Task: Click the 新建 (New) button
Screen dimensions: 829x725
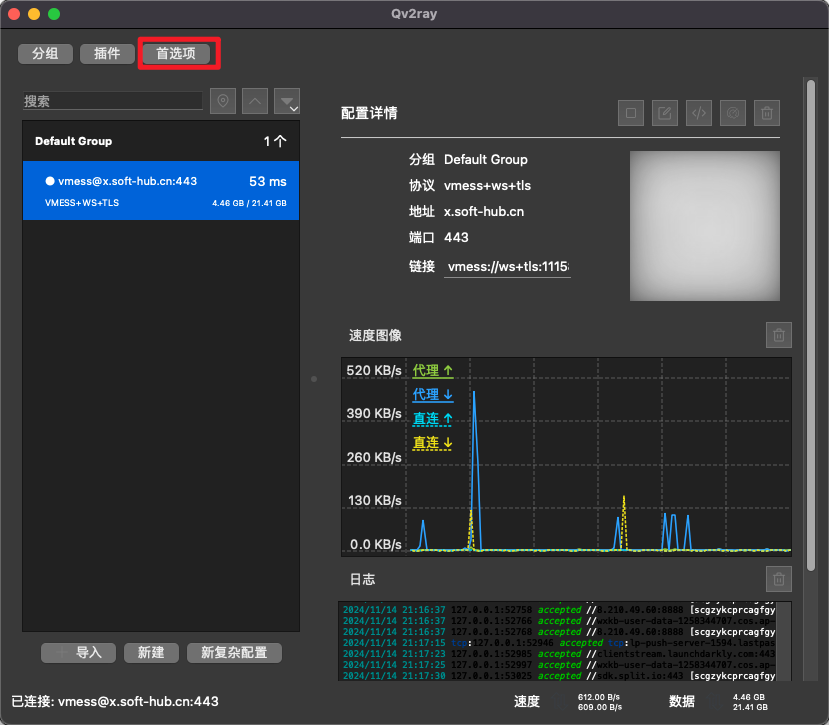Action: (151, 653)
